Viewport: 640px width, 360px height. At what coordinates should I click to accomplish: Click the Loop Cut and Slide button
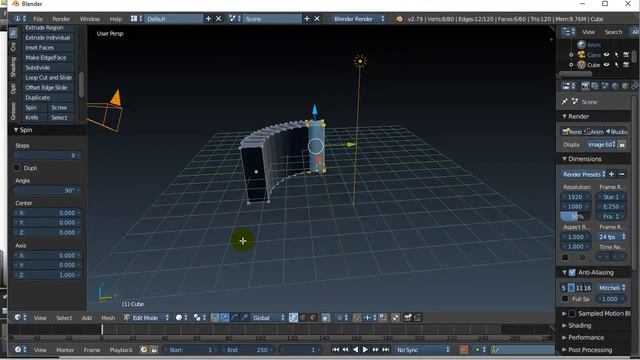coord(47,78)
